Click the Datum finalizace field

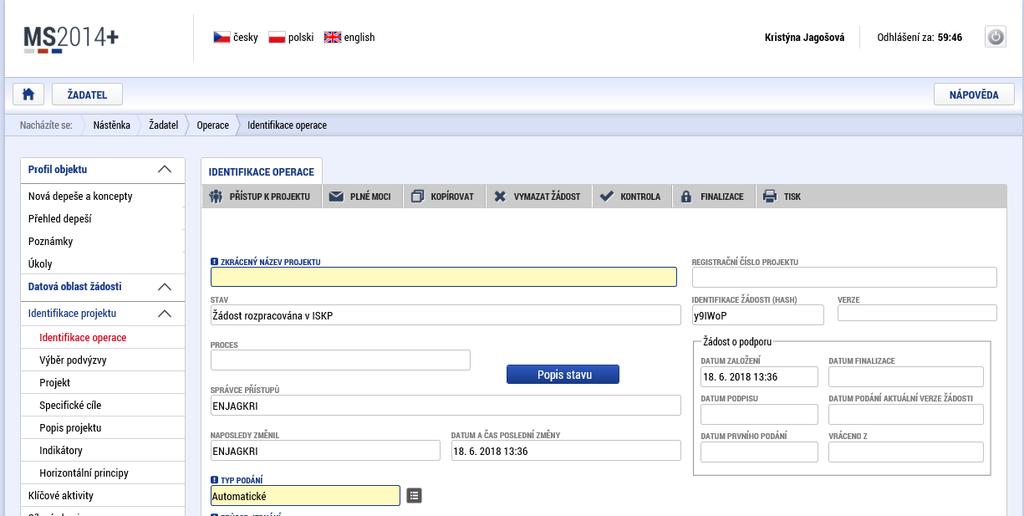pos(906,377)
